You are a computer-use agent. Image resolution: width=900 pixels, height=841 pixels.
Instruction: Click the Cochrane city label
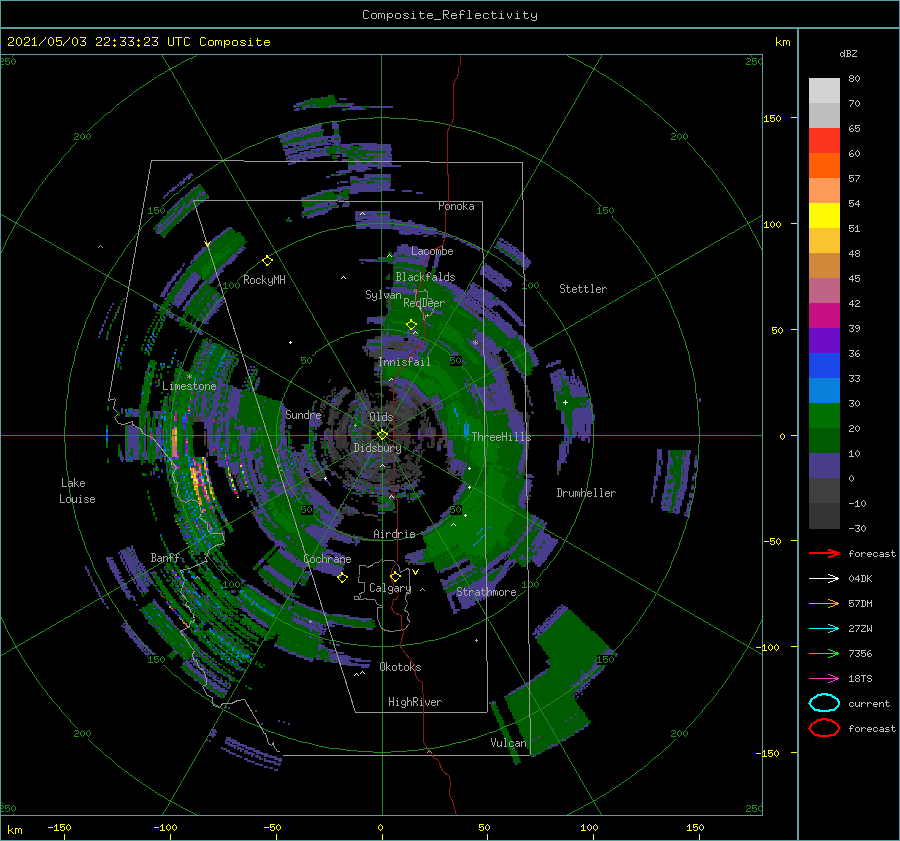(x=327, y=559)
